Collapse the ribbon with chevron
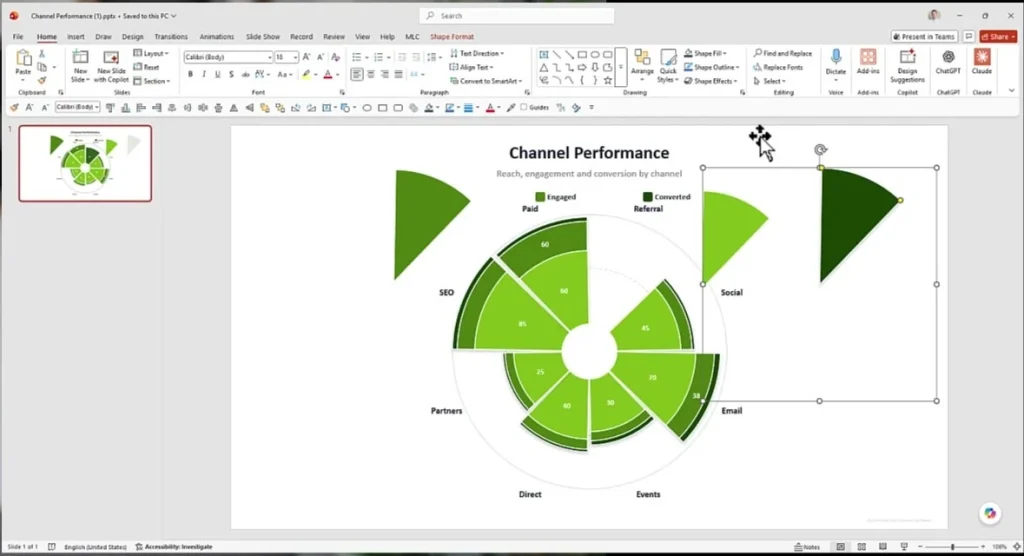The width and height of the screenshot is (1024, 556). [x=1012, y=91]
